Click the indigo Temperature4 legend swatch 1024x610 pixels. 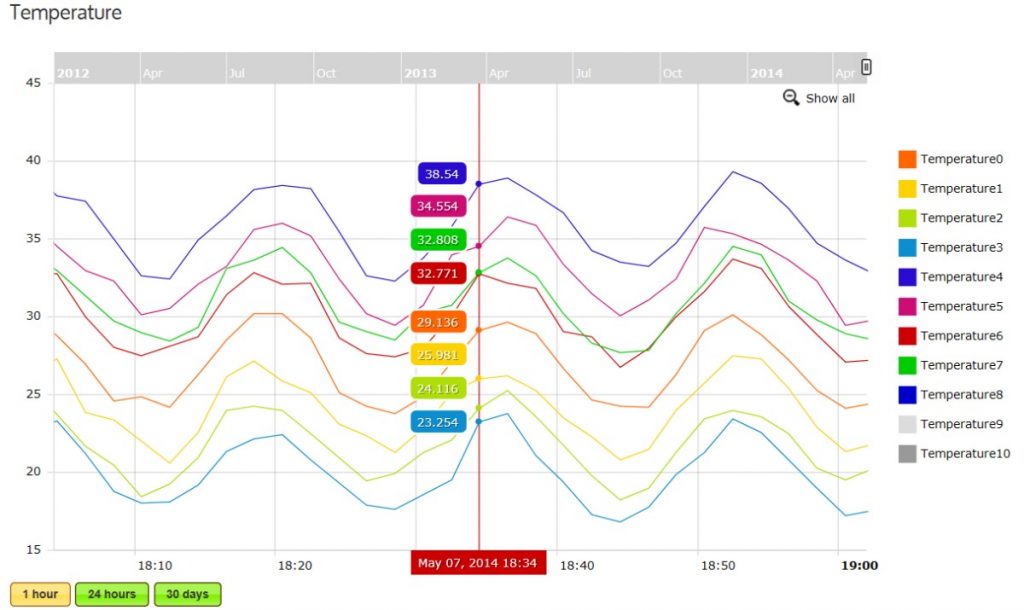(907, 277)
